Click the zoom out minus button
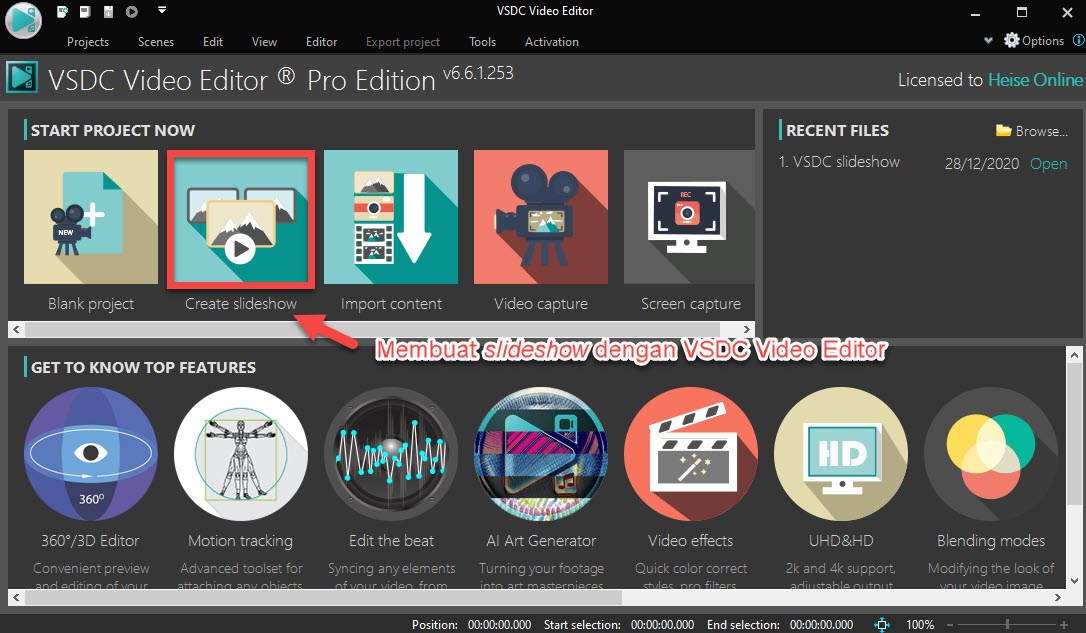Viewport: 1086px width, 633px height. pyautogui.click(x=950, y=625)
